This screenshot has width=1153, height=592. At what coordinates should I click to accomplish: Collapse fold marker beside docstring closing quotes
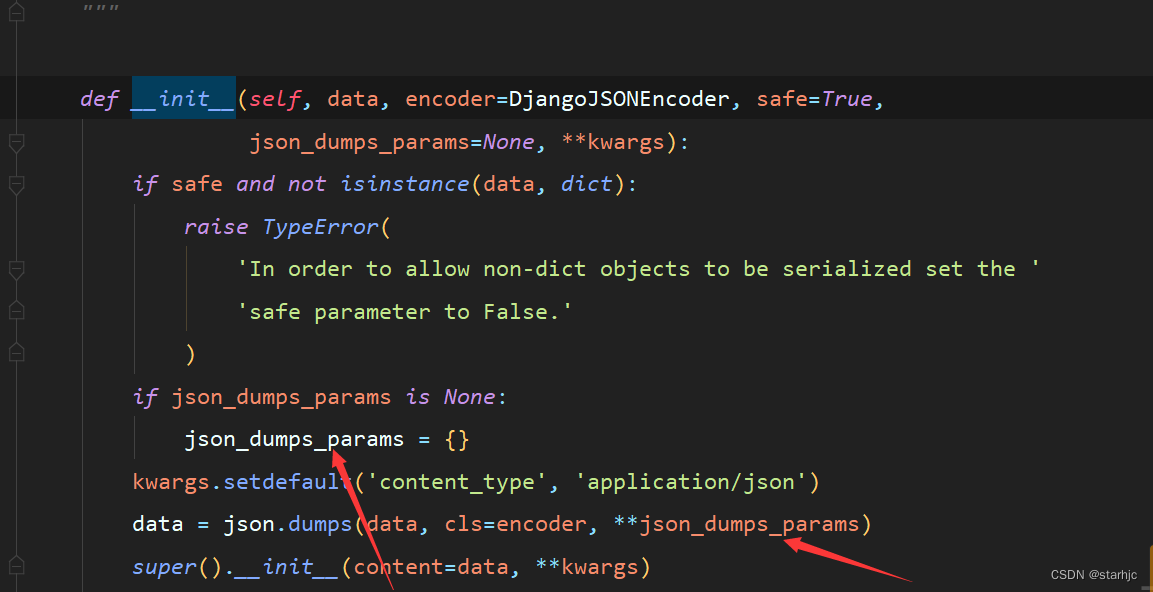[x=16, y=12]
